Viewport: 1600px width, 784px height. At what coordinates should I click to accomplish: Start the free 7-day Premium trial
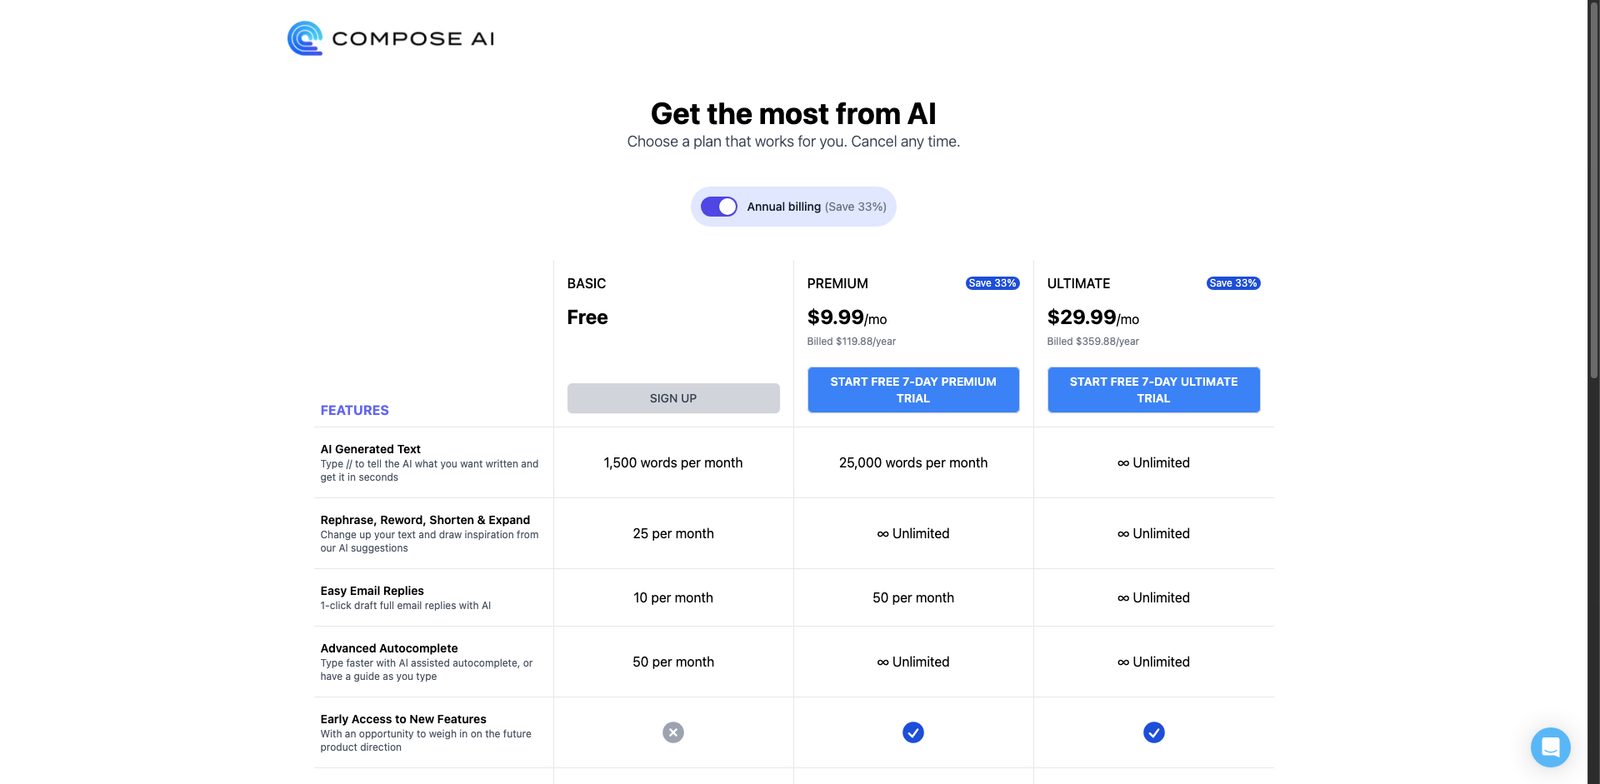coord(913,390)
